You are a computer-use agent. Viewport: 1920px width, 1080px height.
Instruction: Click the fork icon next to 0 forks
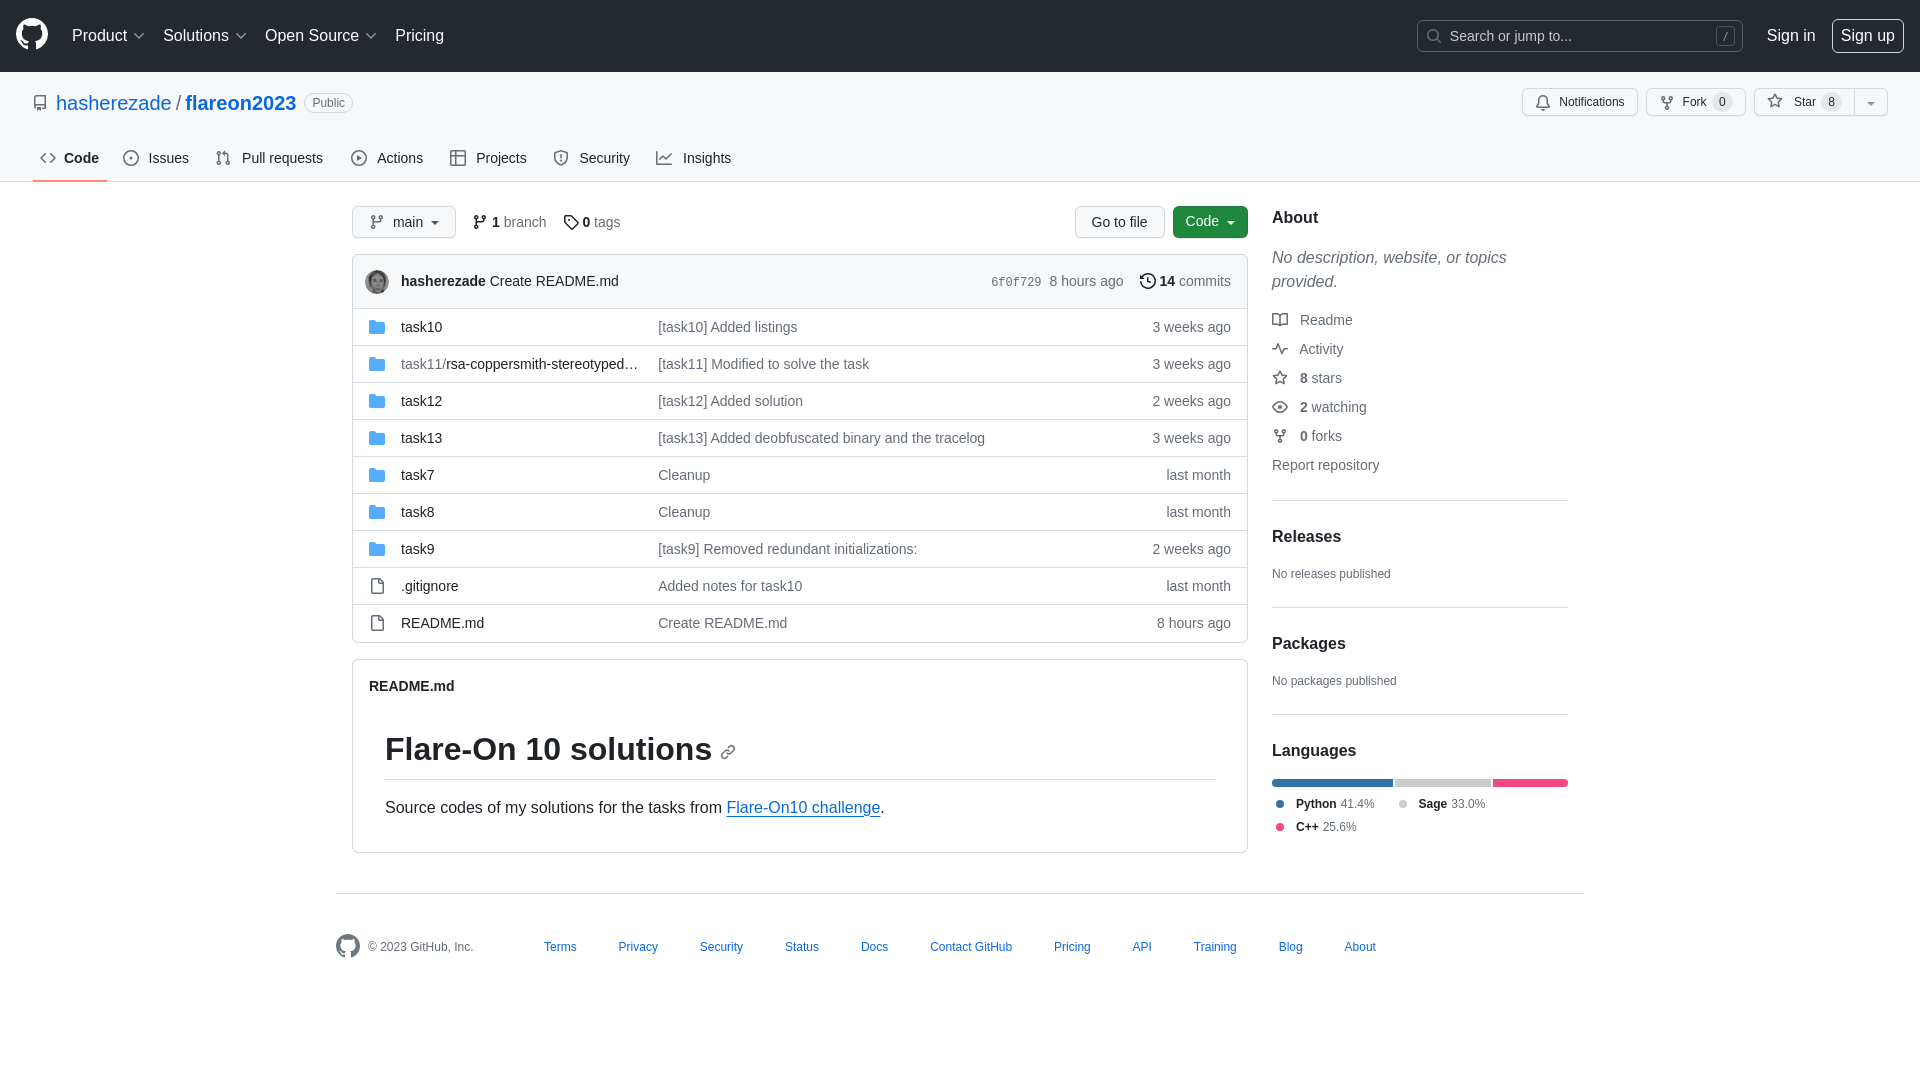(x=1280, y=436)
